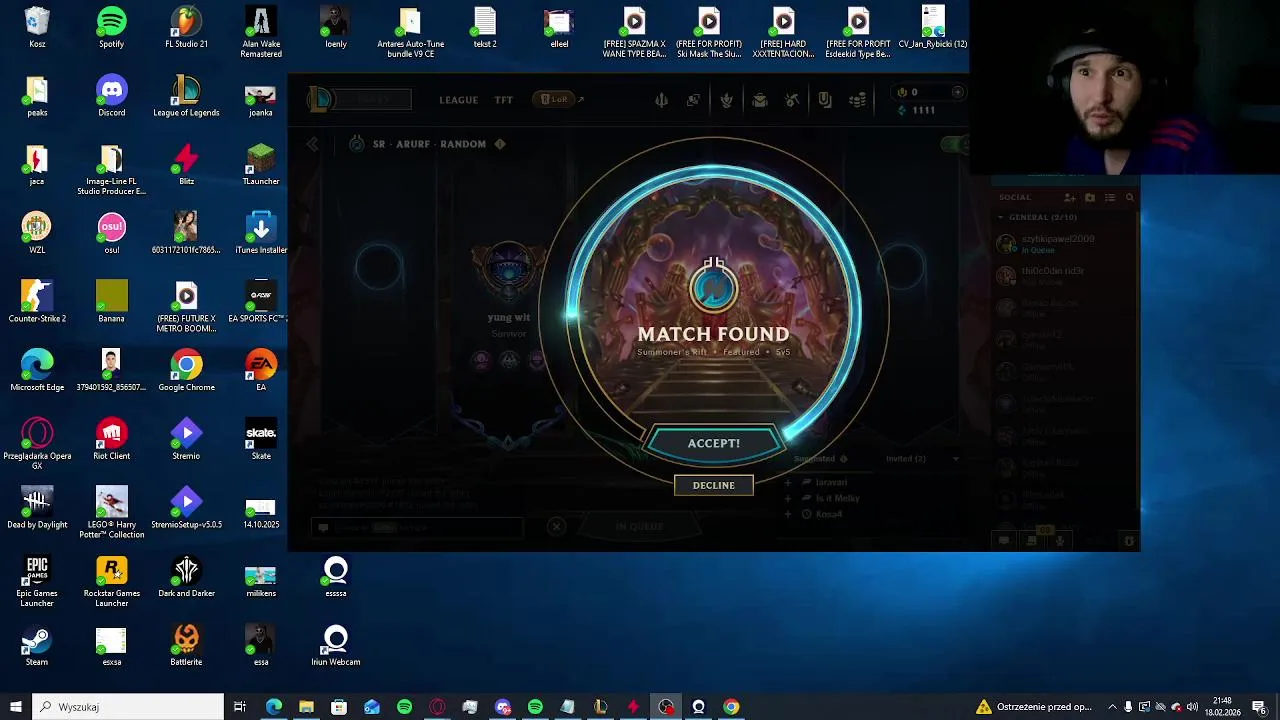The width and height of the screenshot is (1280, 720).
Task: Select the TLauncher Minecraft icon
Action: click(x=261, y=166)
